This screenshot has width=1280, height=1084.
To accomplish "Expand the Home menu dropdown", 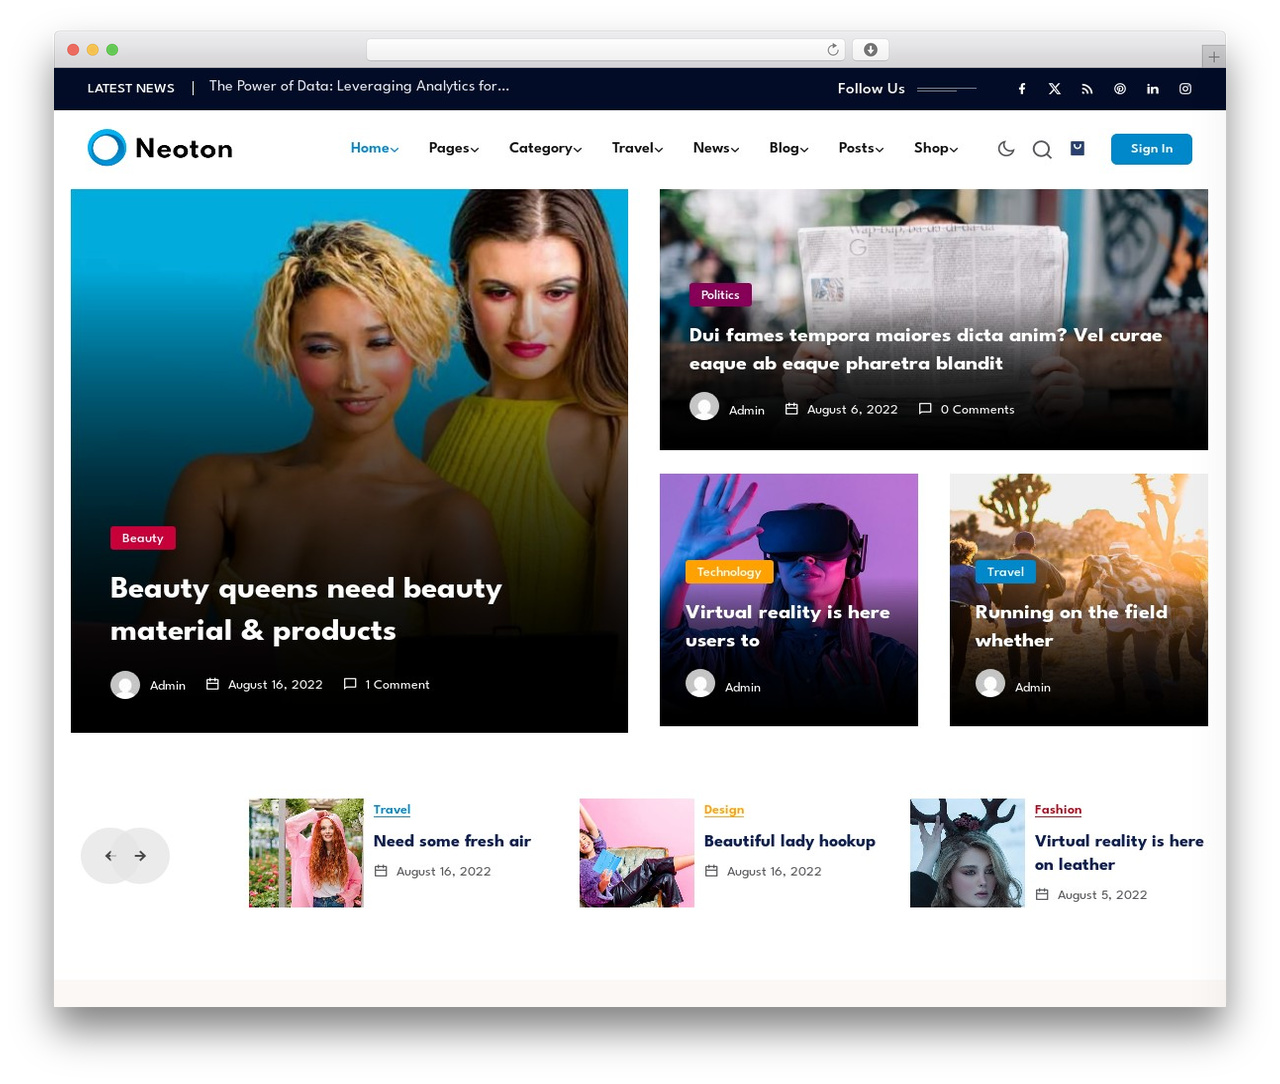I will tap(374, 148).
